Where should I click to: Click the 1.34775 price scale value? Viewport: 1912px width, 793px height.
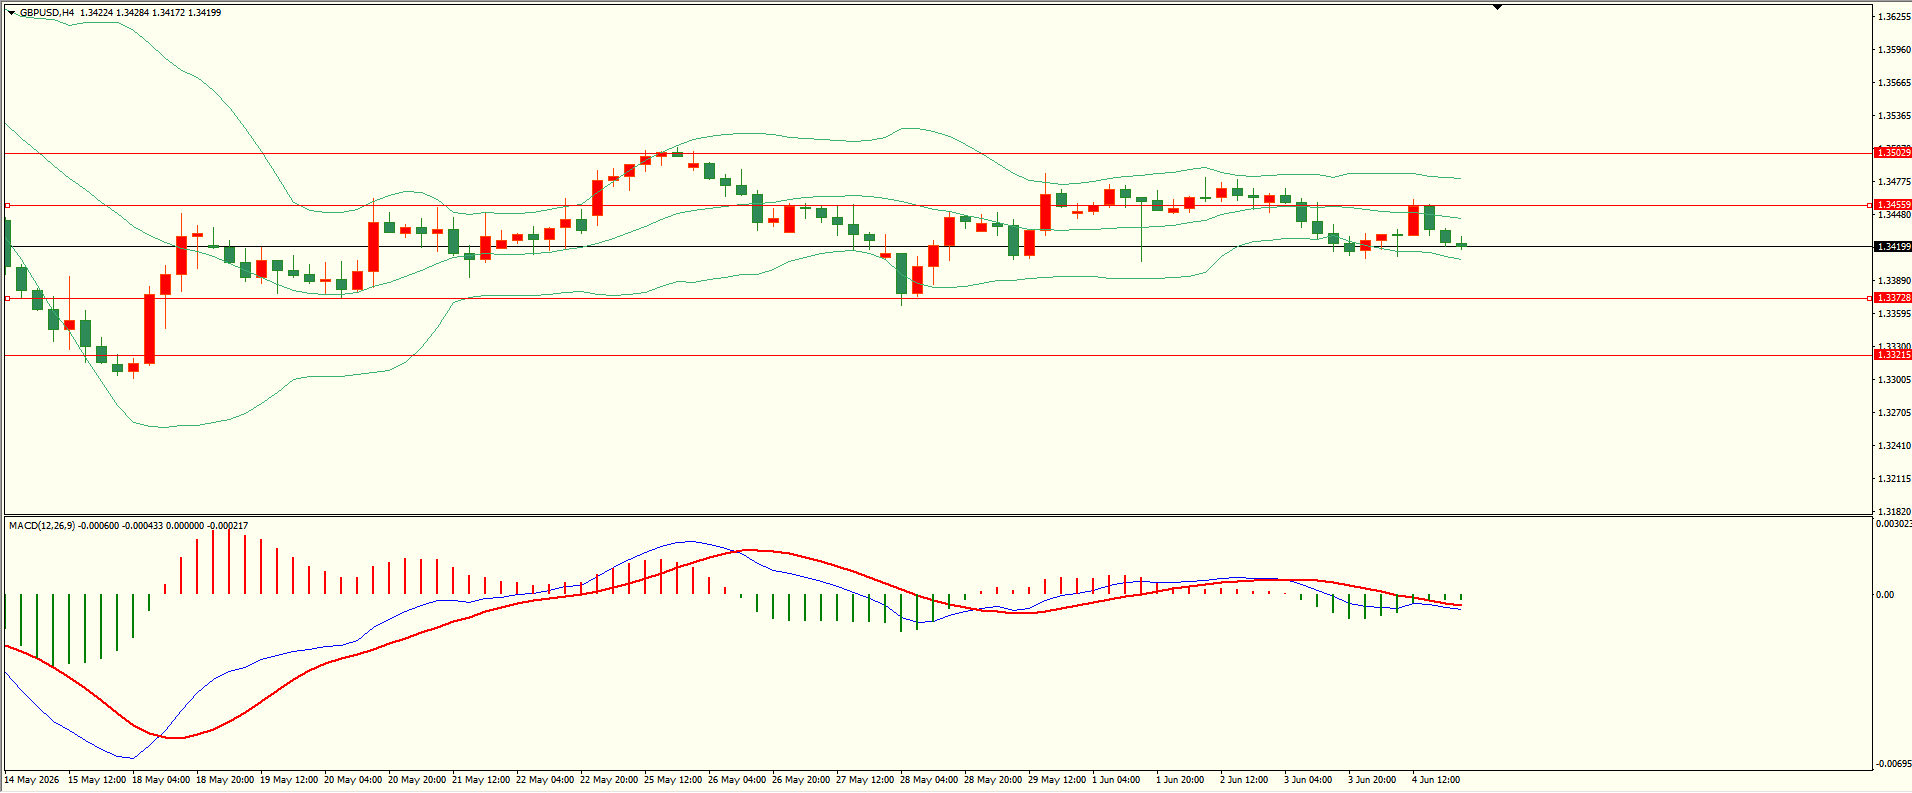(1894, 182)
